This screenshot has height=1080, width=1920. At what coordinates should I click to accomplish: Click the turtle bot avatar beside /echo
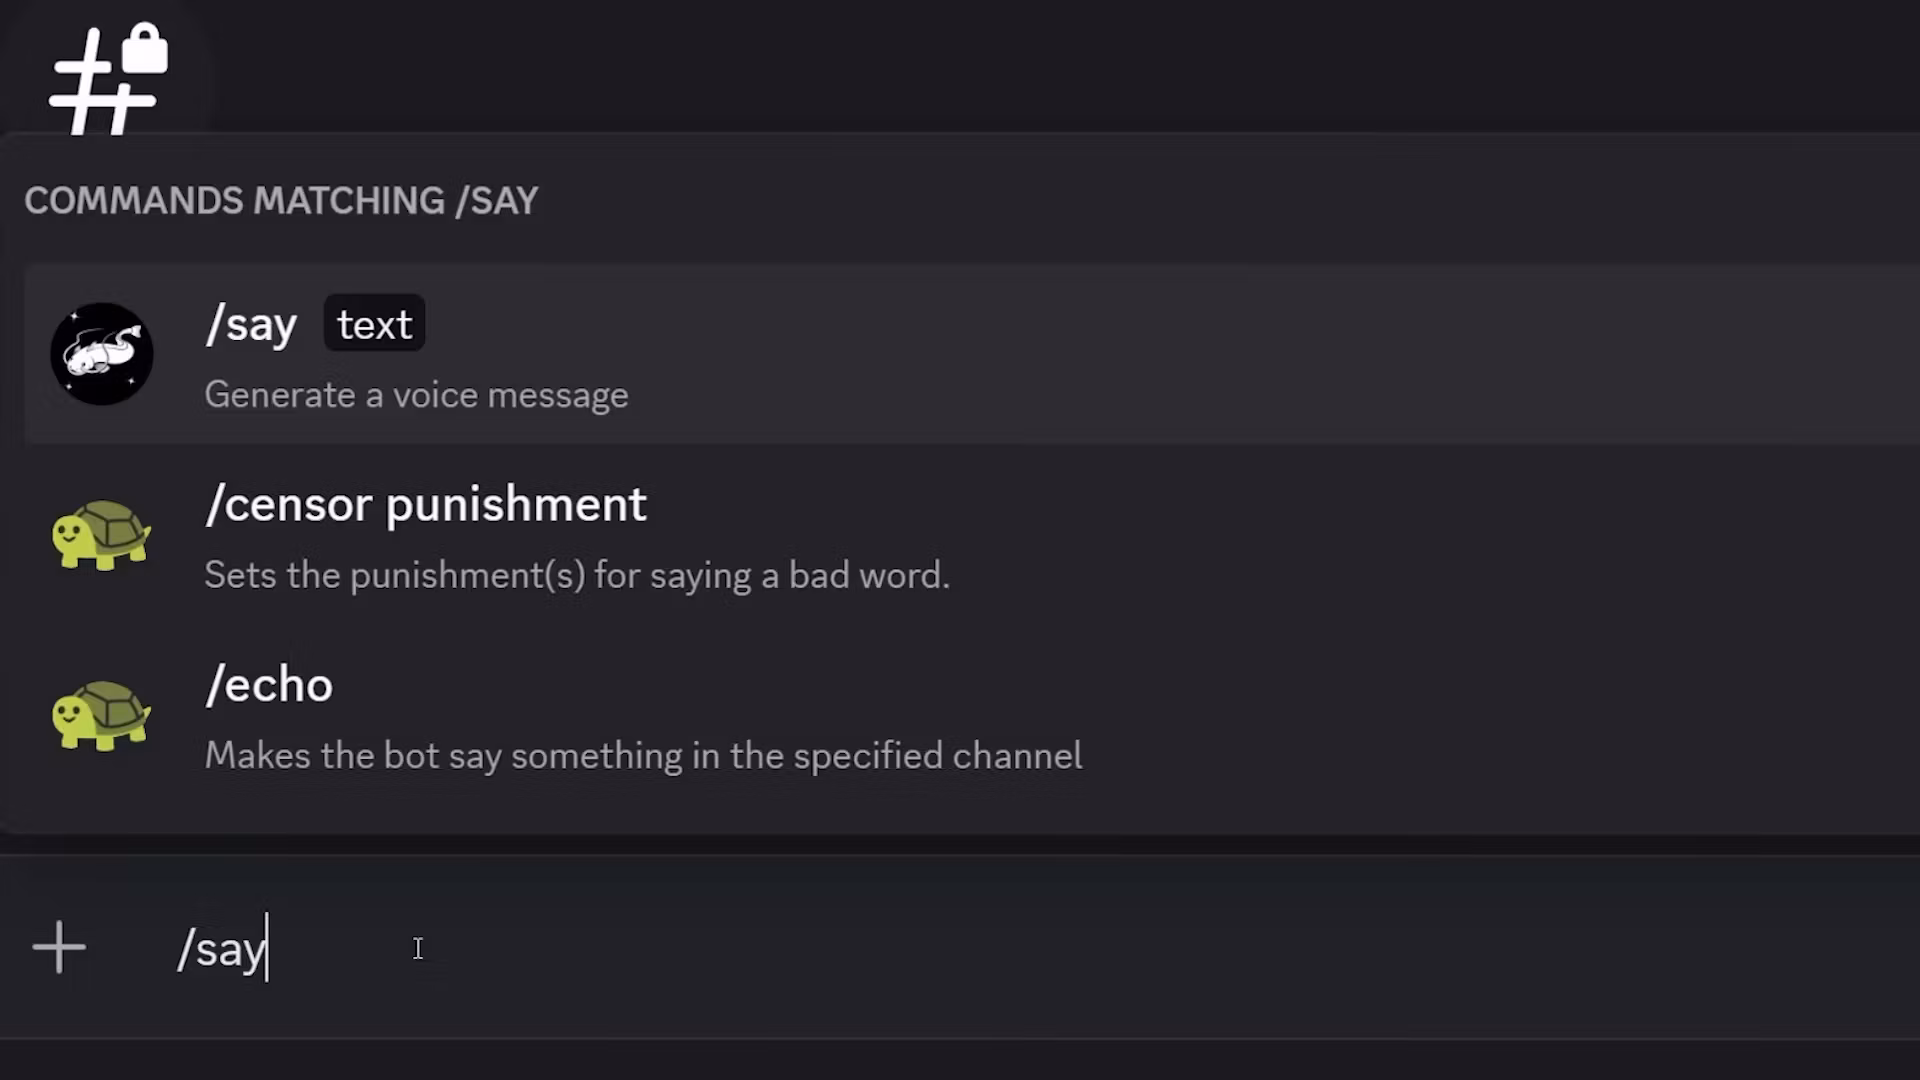coord(101,715)
